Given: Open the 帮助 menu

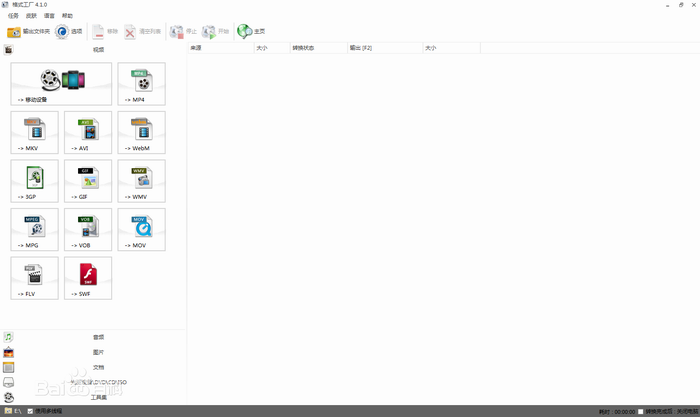Looking at the screenshot, I should [x=67, y=16].
